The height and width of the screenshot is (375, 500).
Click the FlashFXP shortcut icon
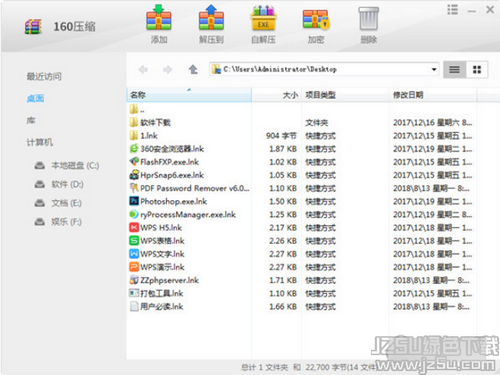coord(134,162)
